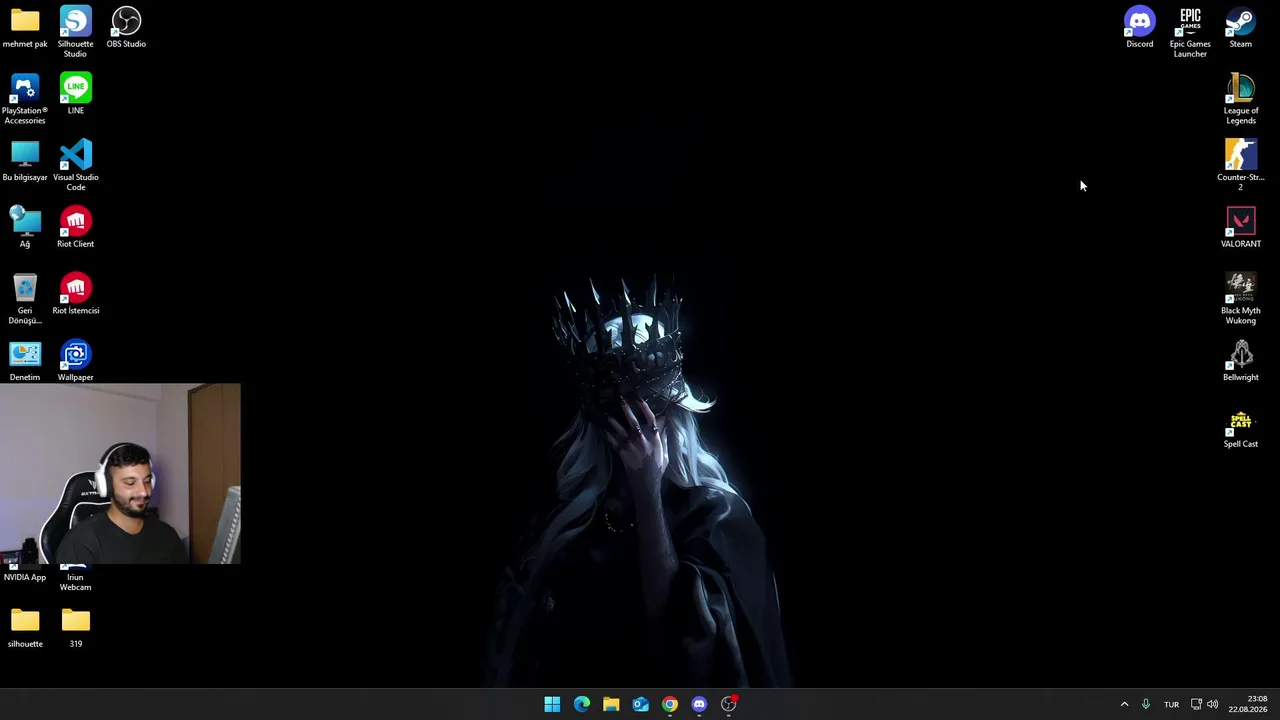Click the microphone tray icon
1280x720 pixels.
(1146, 704)
